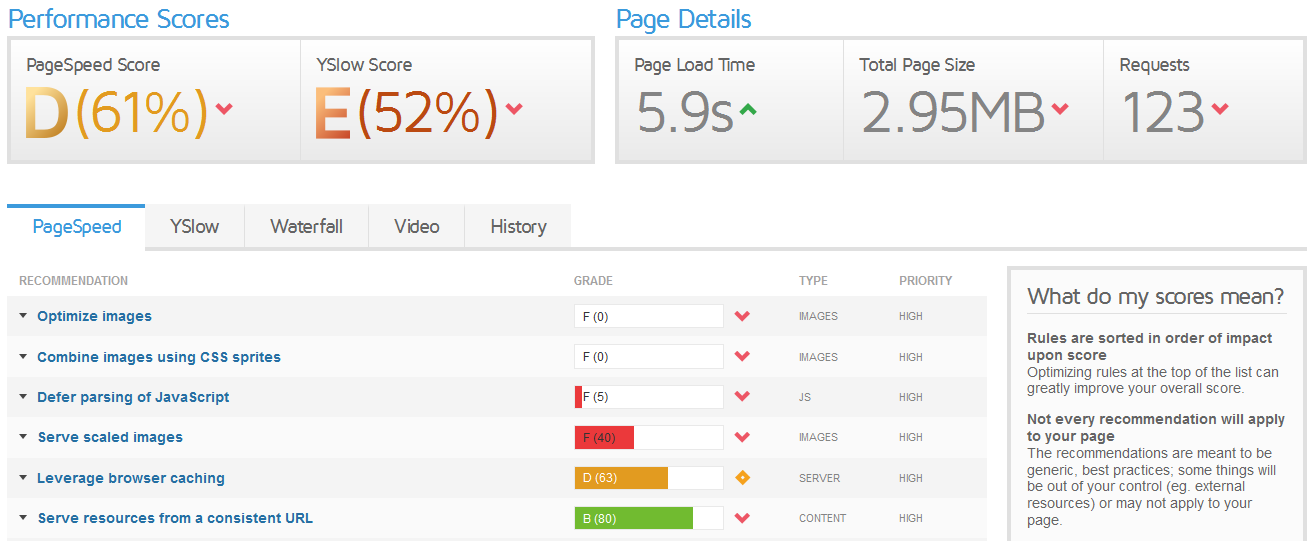1313x541 pixels.
Task: Open the History tab
Action: pos(518,227)
